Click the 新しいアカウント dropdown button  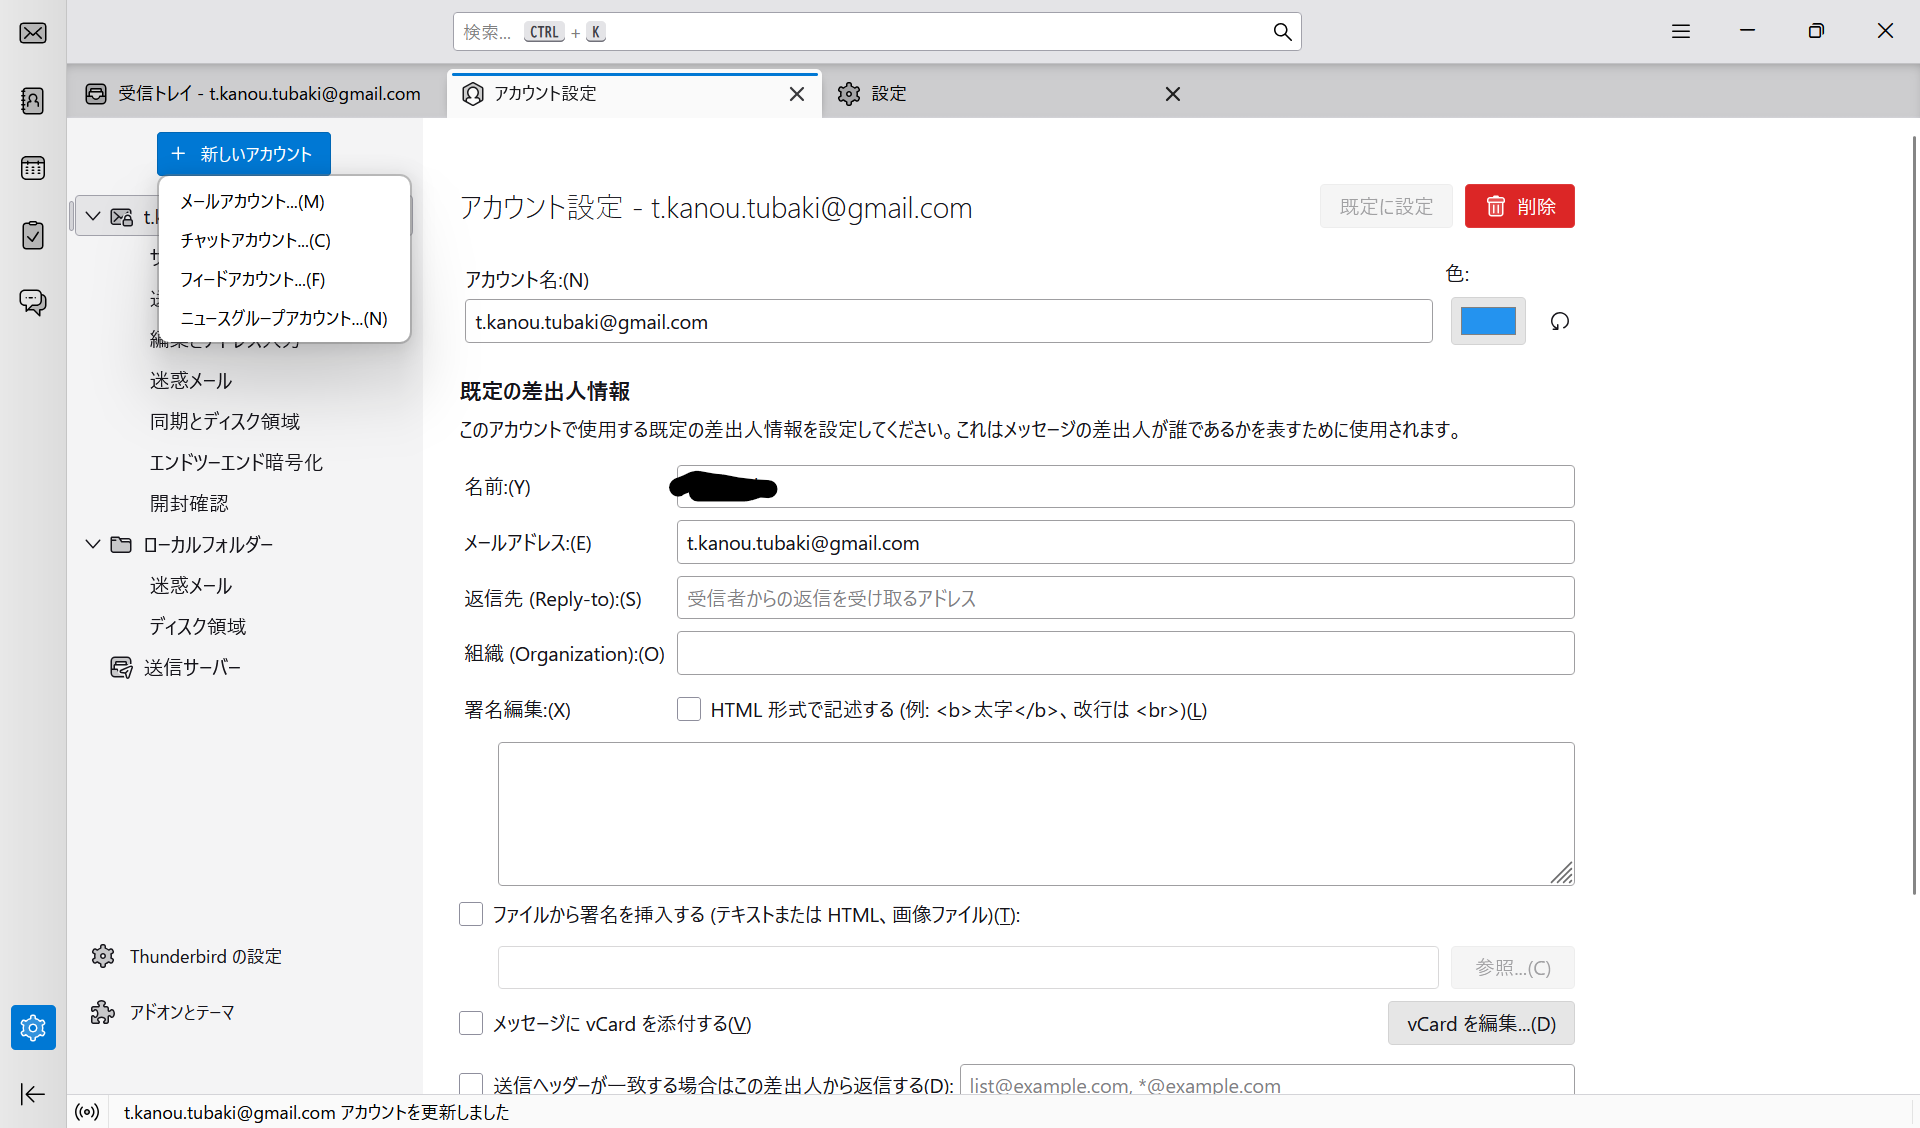click(244, 154)
